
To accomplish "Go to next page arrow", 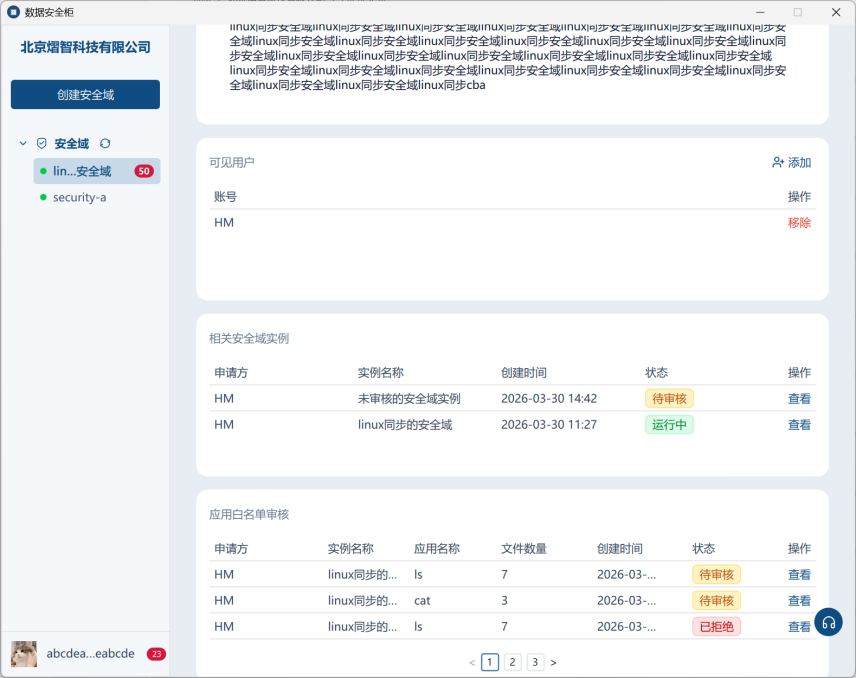I will point(554,663).
